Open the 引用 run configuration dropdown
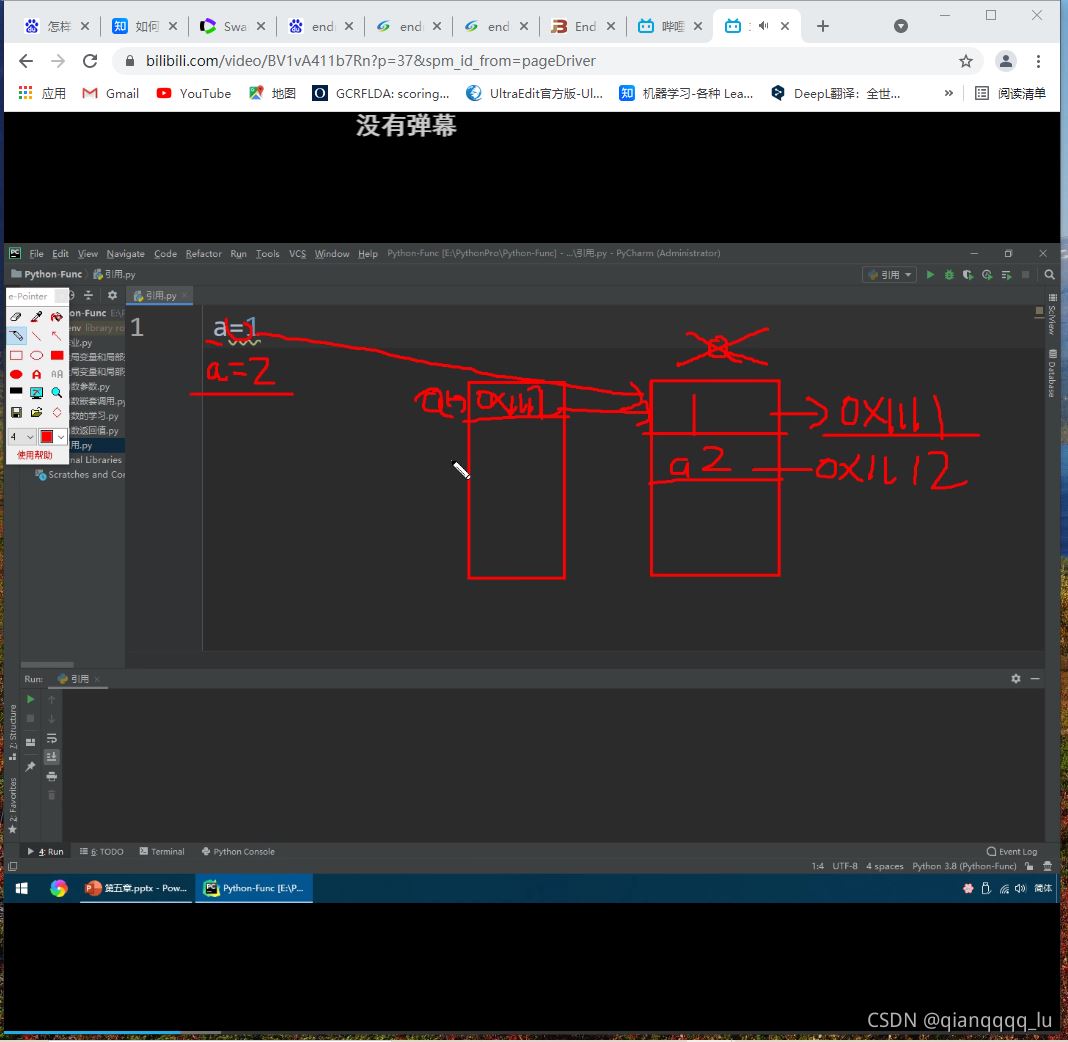 point(889,275)
